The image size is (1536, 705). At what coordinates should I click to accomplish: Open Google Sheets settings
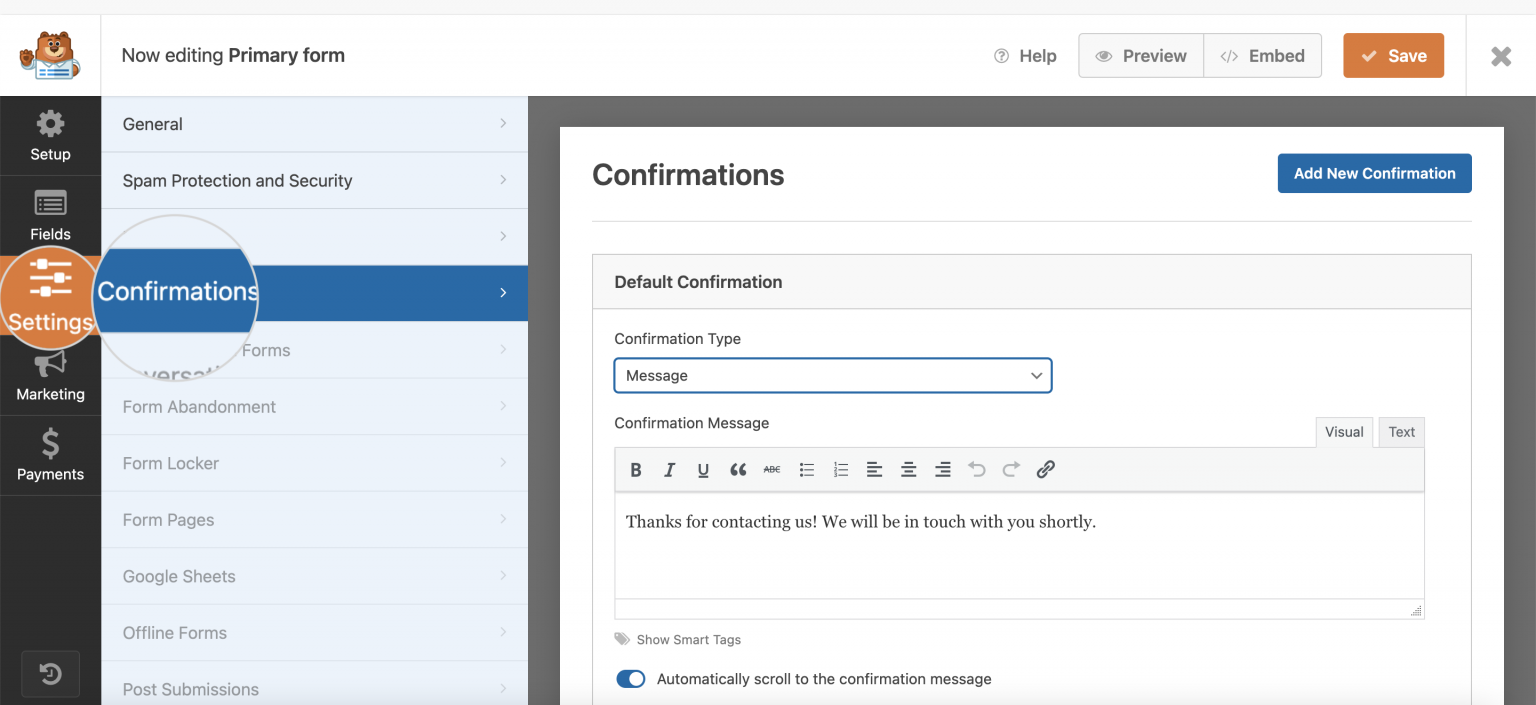pos(315,576)
